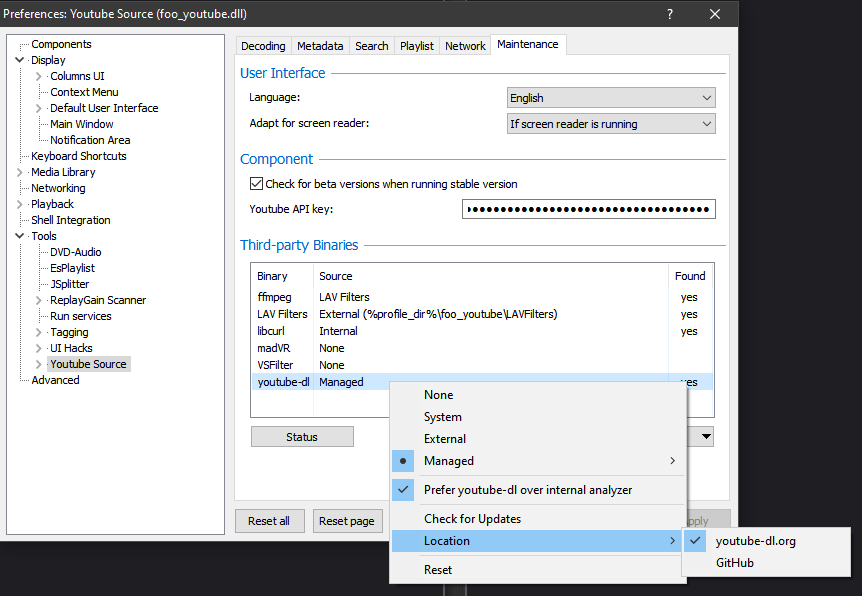Click the Reset page button
Image resolution: width=862 pixels, height=596 pixels.
tap(346, 521)
